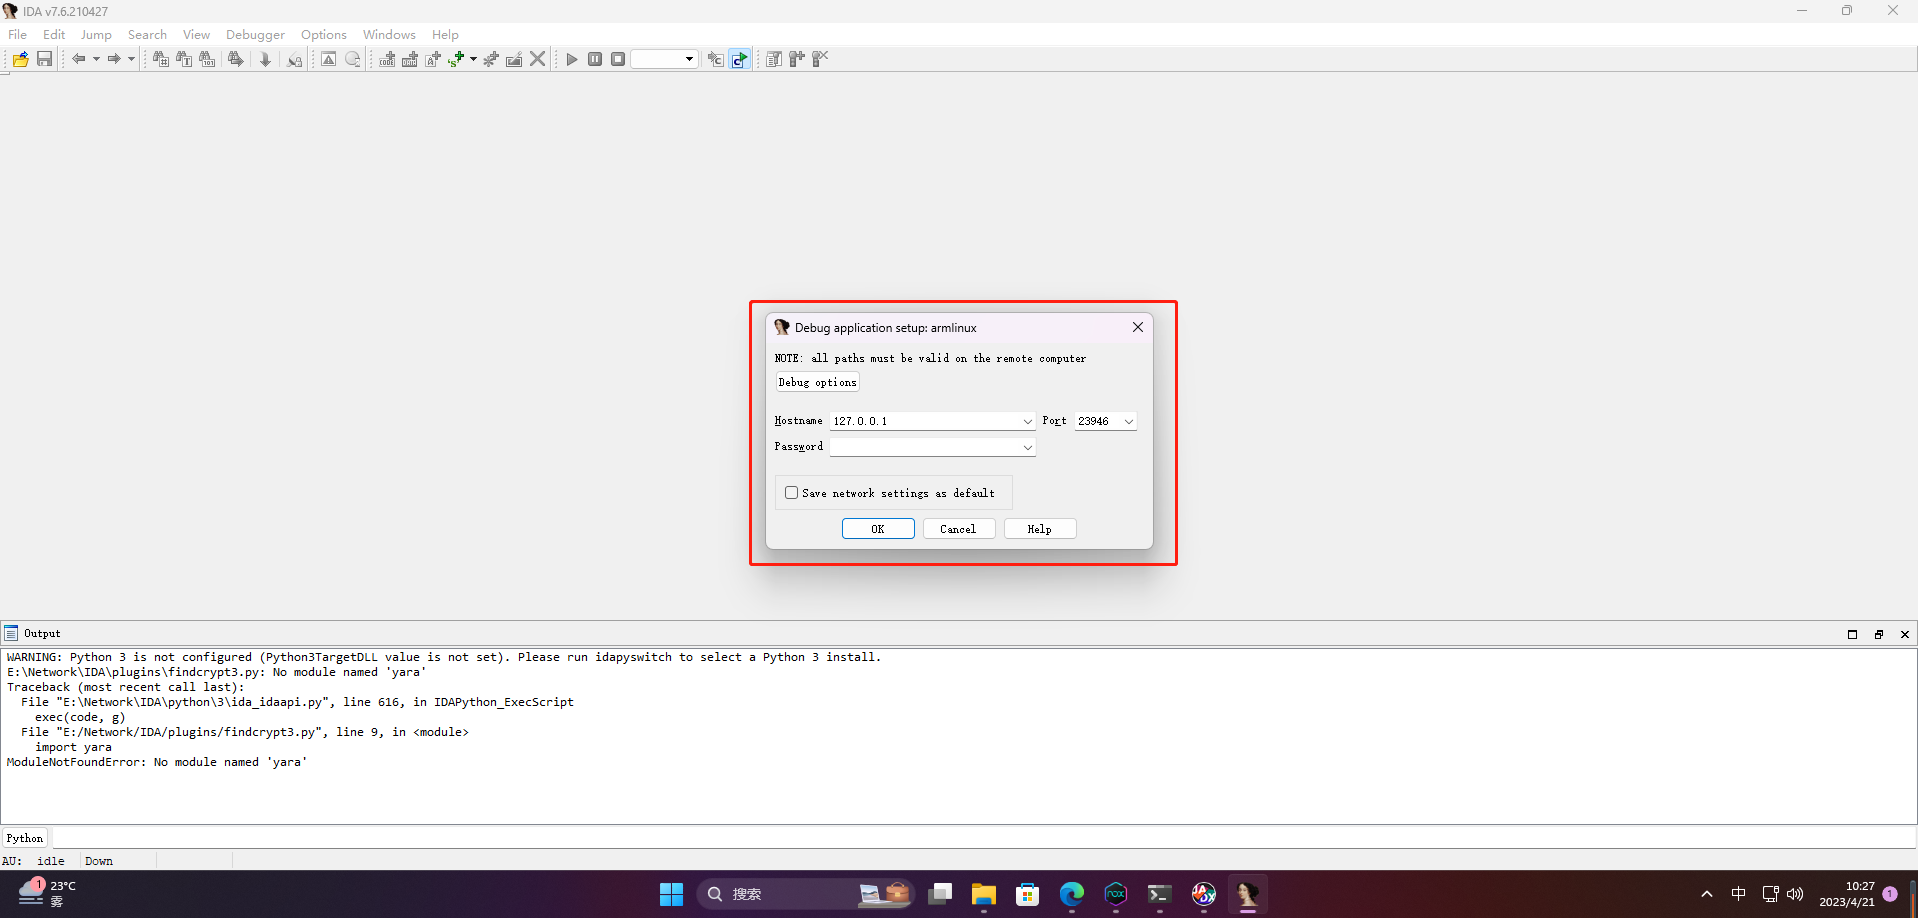Maximize the Output panel
The image size is (1918, 918).
(x=1852, y=634)
